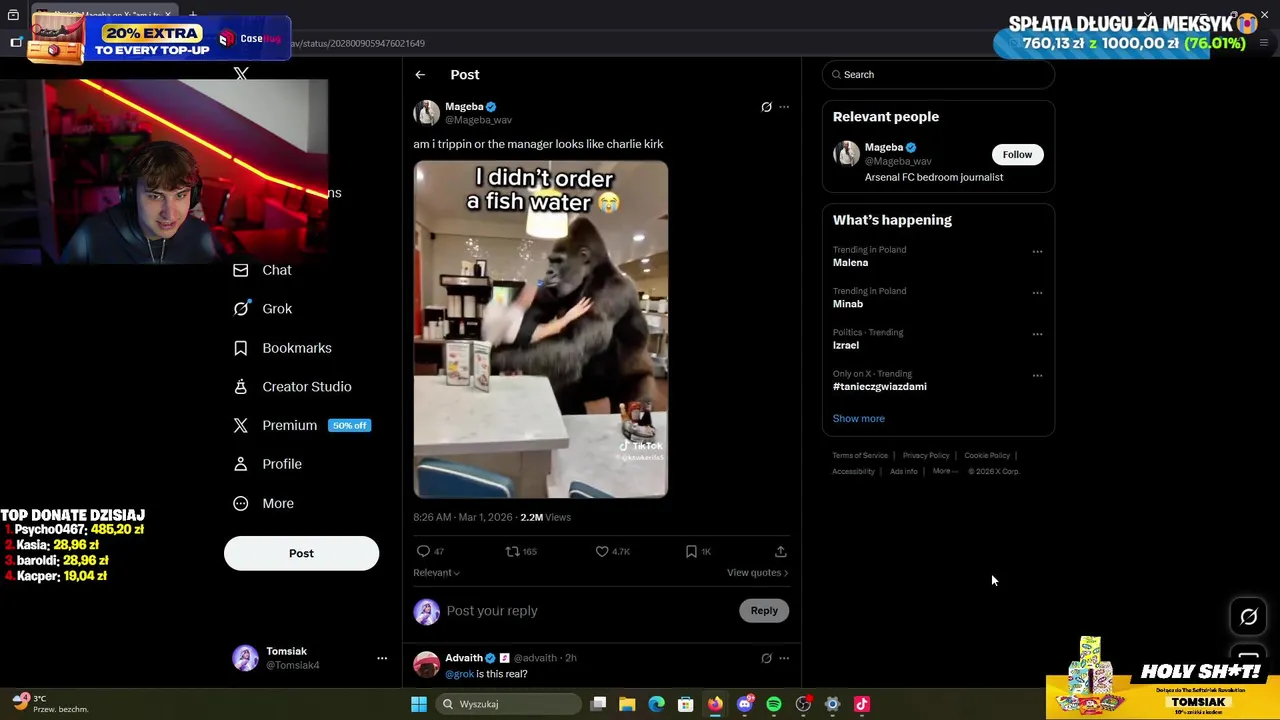Like the post with 4.7K likes

click(612, 551)
